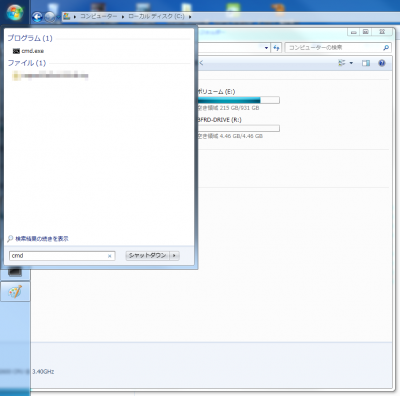
Task: Expand the shutdown options arrow
Action: coord(174,256)
